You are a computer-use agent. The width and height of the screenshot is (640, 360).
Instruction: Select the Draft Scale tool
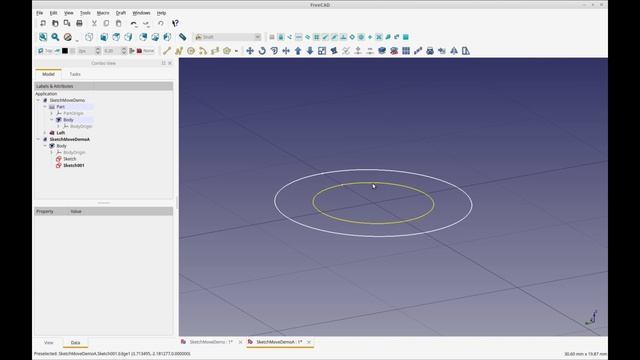(322, 51)
